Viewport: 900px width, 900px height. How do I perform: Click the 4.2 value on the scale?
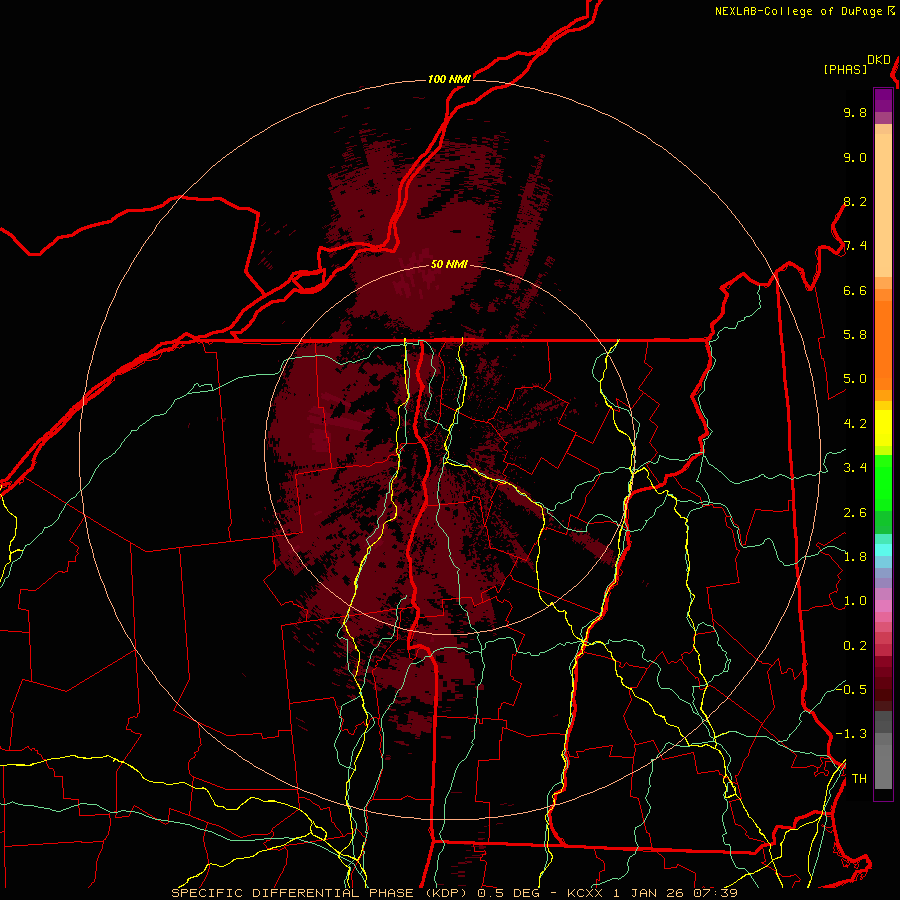(855, 424)
